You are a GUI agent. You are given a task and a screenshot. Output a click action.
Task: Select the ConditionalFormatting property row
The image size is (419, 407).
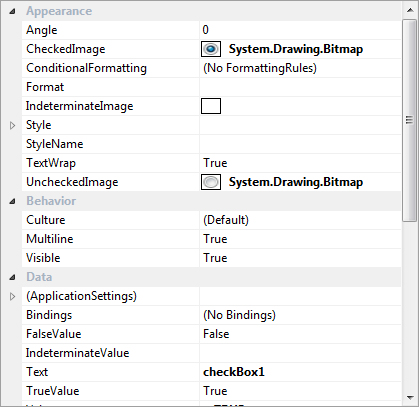pyautogui.click(x=211, y=68)
